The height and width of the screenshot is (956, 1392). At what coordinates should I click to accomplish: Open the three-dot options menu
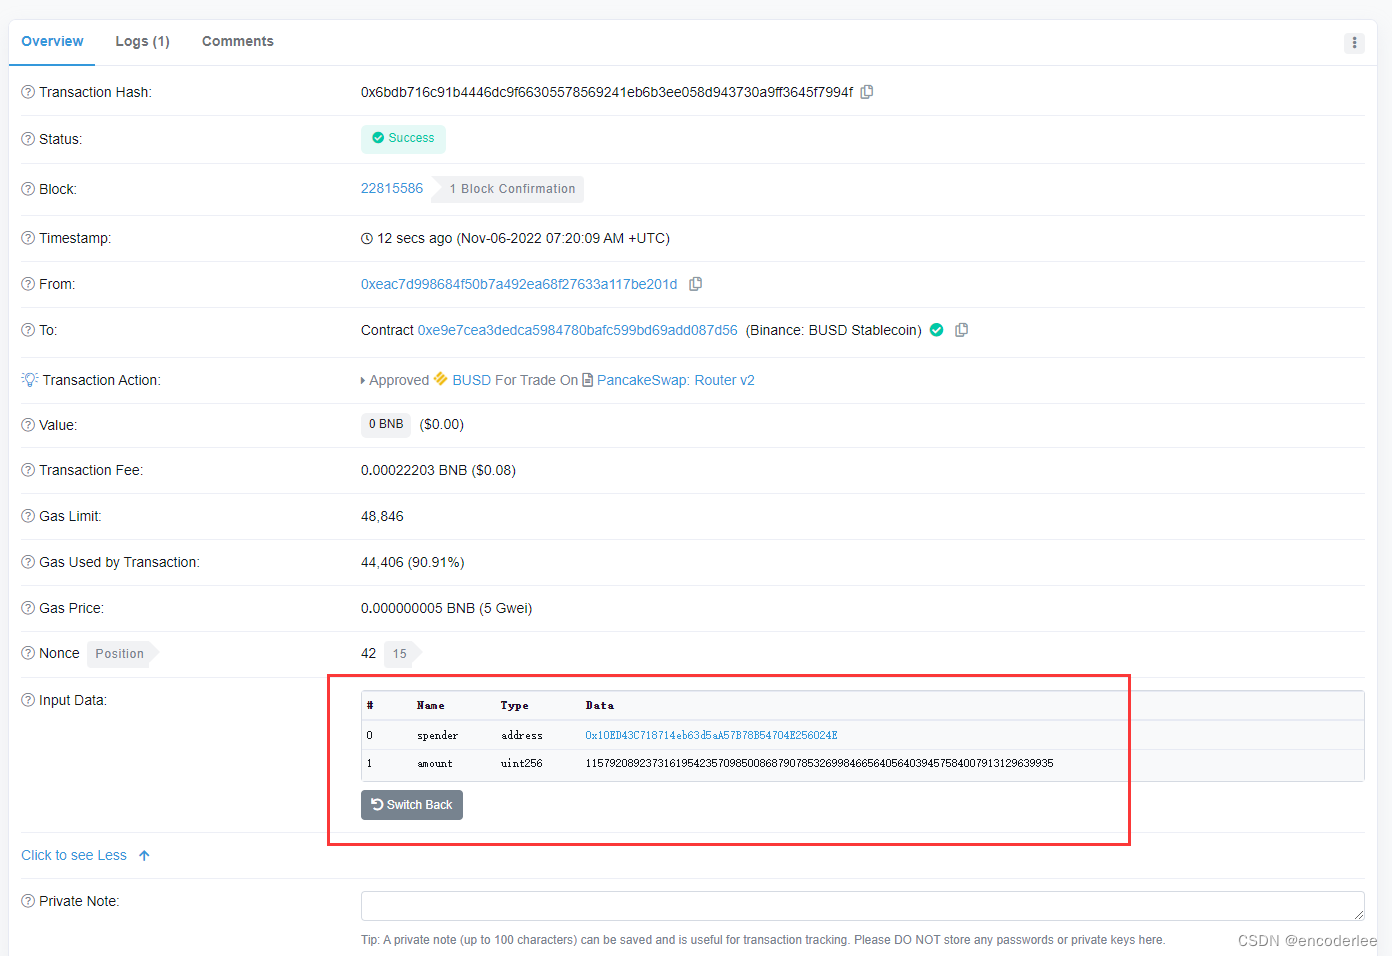tap(1355, 43)
